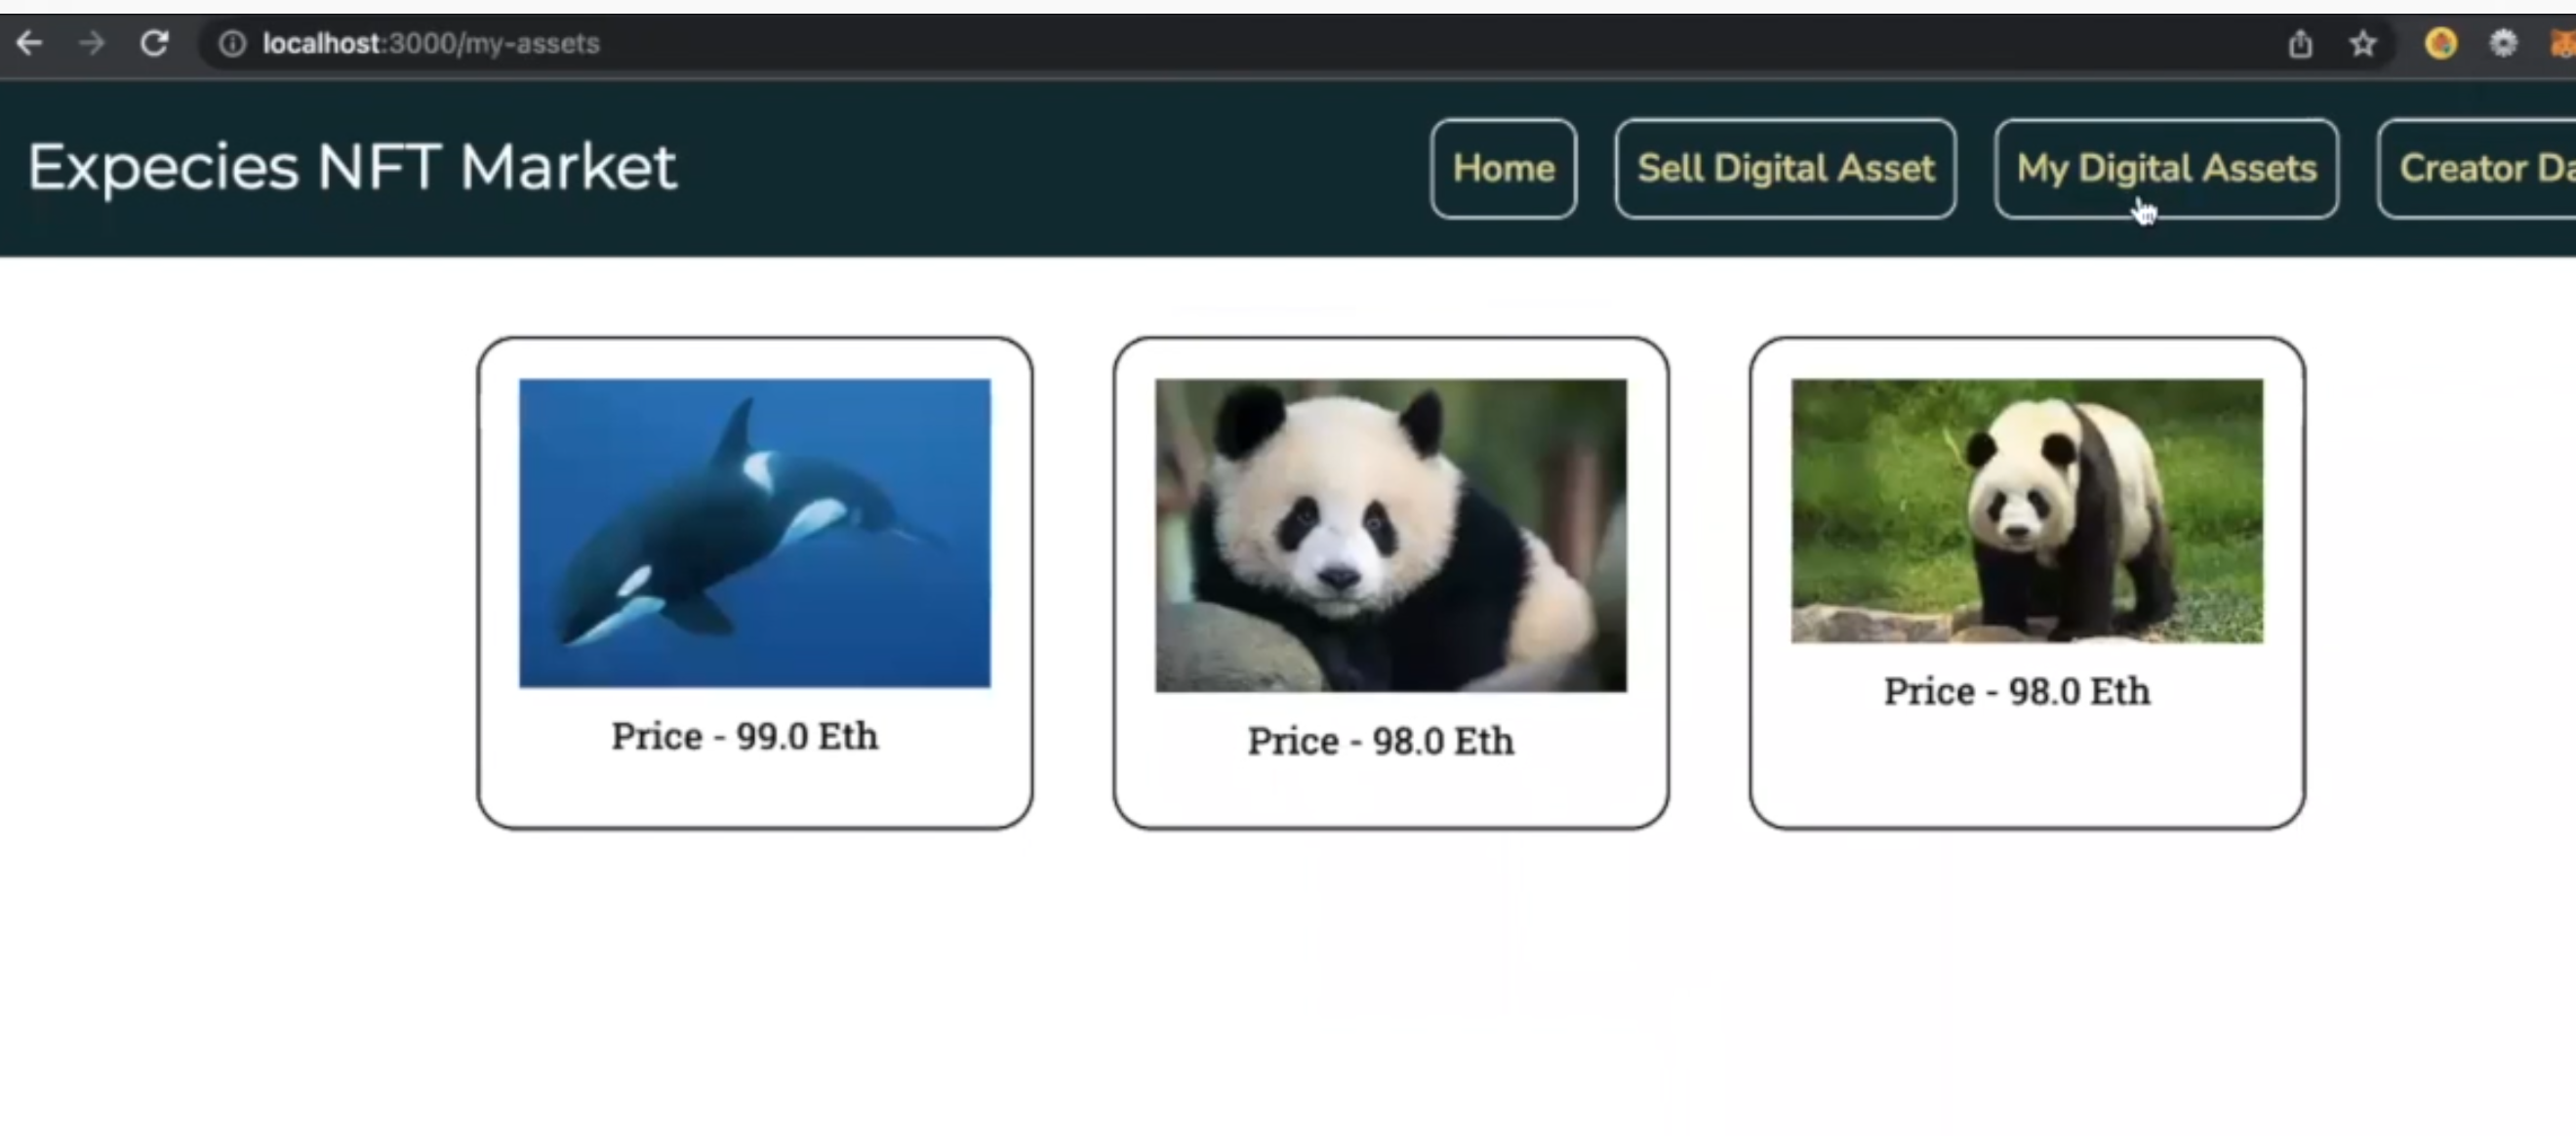Open the My Digital Assets page

click(x=2166, y=168)
